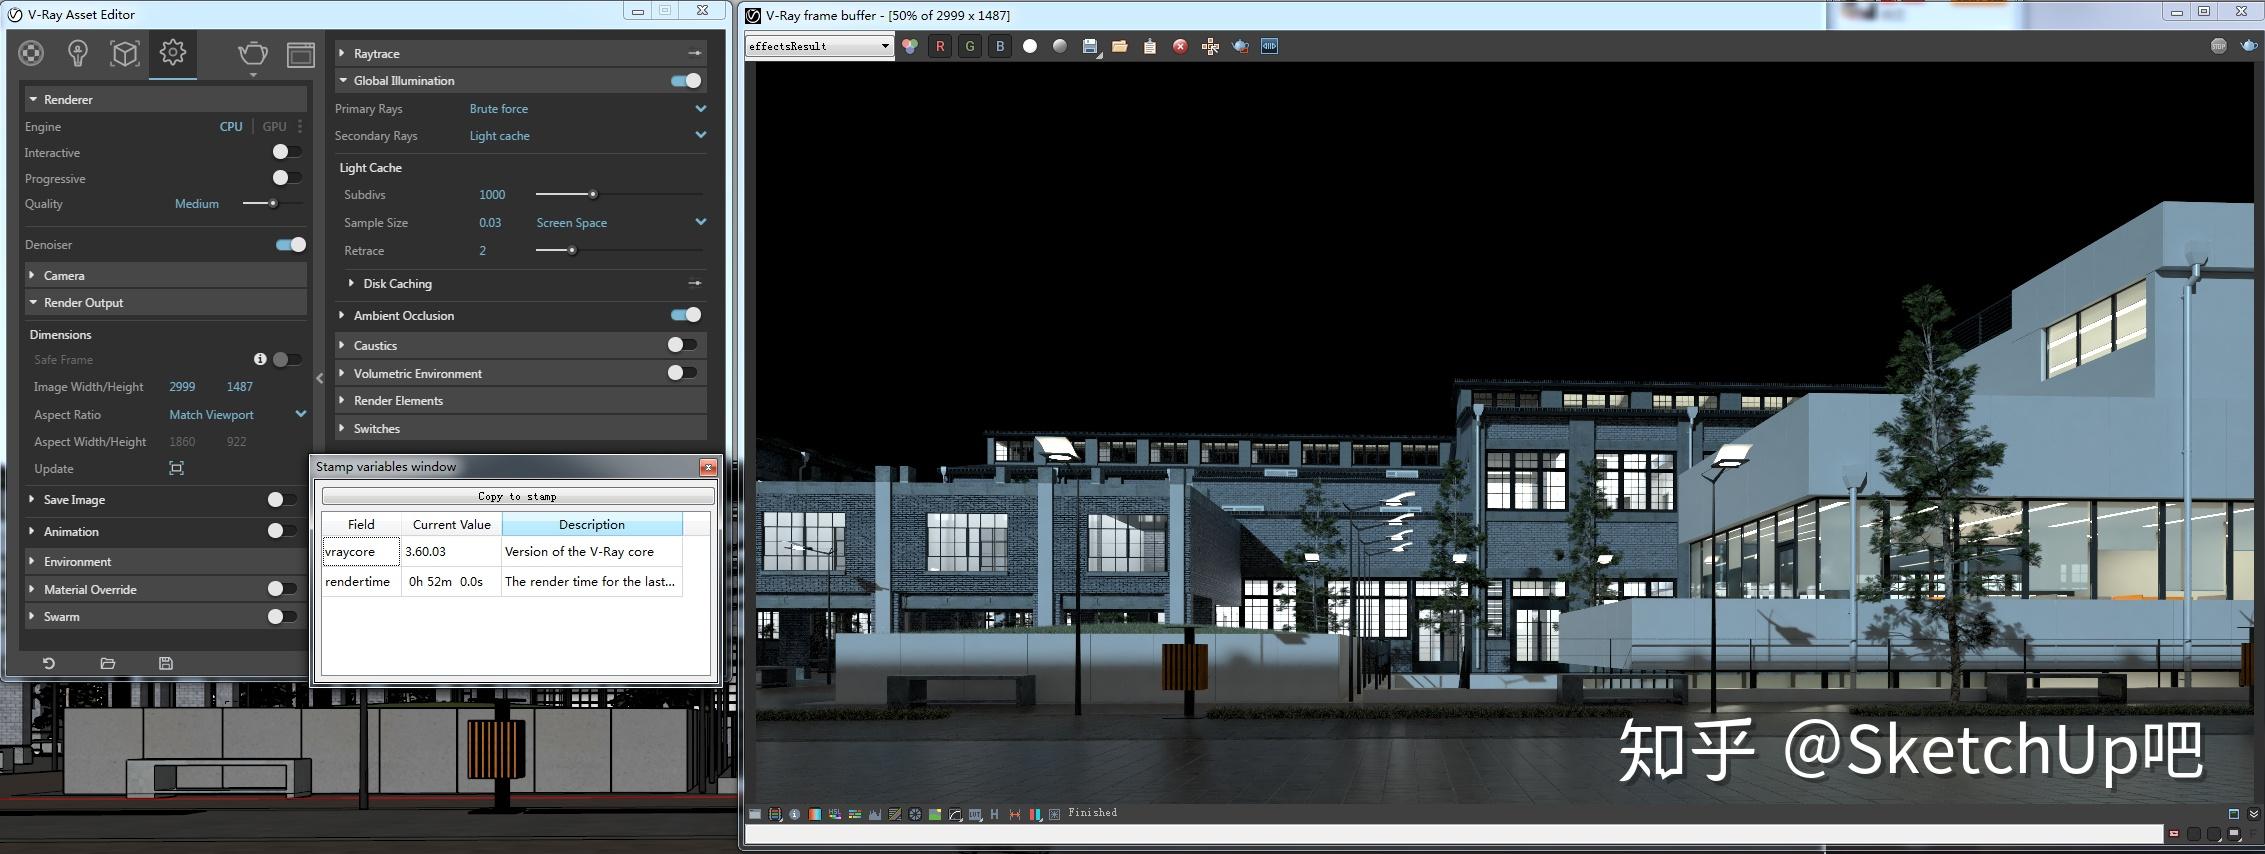Switch to monochromatic mode gray sphere
The width and height of the screenshot is (2265, 854).
point(1060,46)
